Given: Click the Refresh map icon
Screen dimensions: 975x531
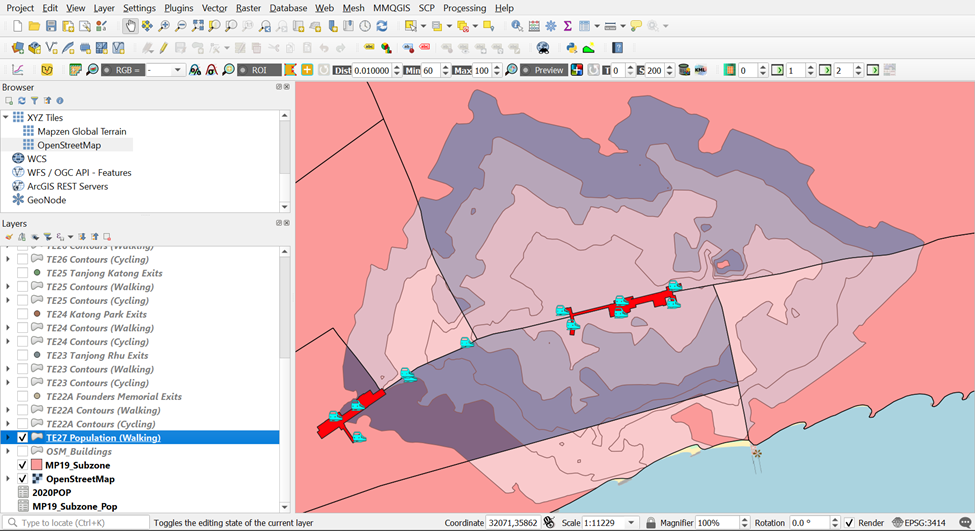Looking at the screenshot, I should [x=381, y=26].
